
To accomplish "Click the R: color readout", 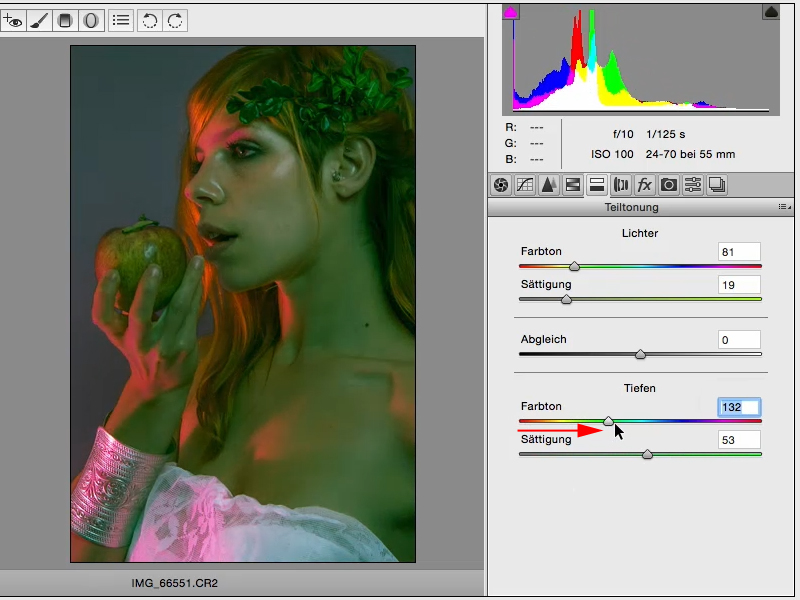I will tap(524, 127).
